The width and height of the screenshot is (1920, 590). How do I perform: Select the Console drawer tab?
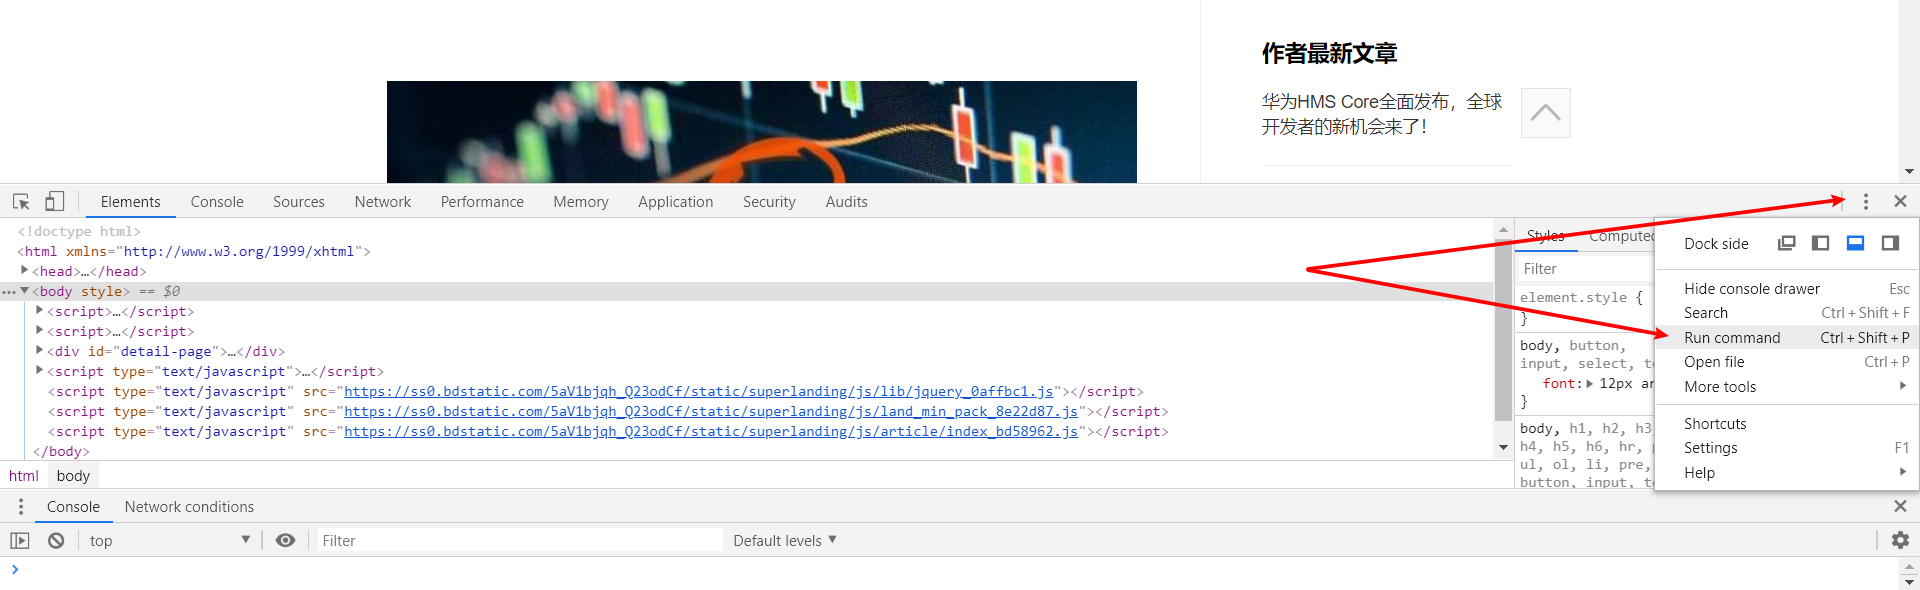point(73,507)
